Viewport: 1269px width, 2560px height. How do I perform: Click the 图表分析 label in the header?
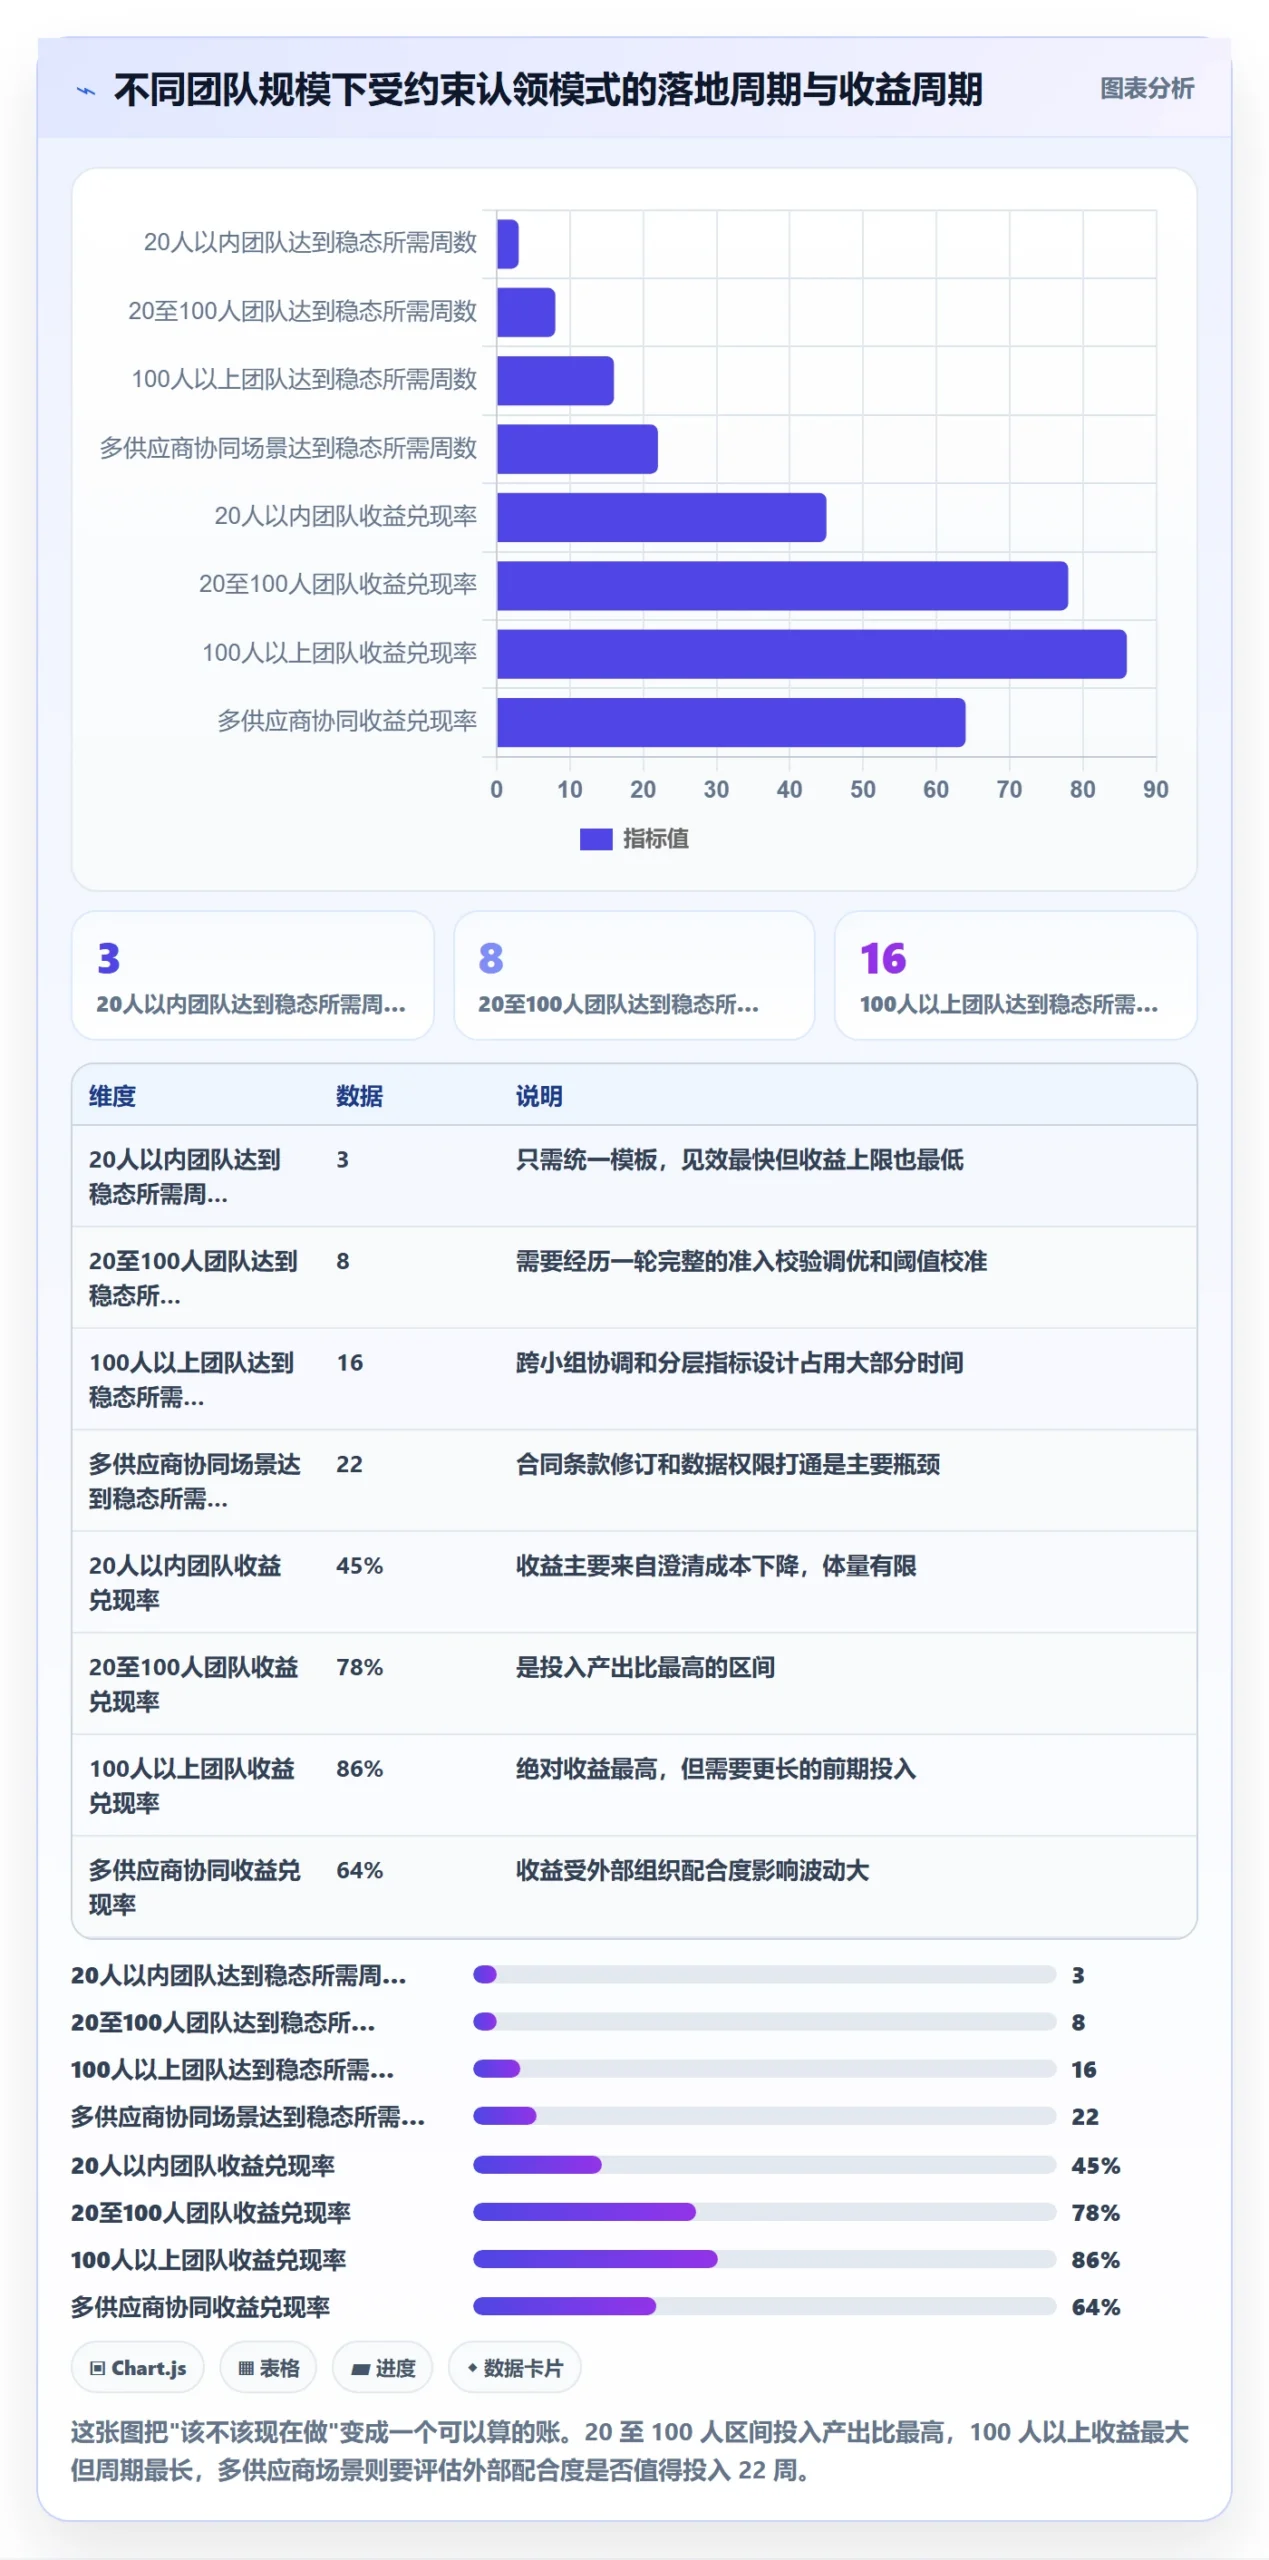point(1146,89)
